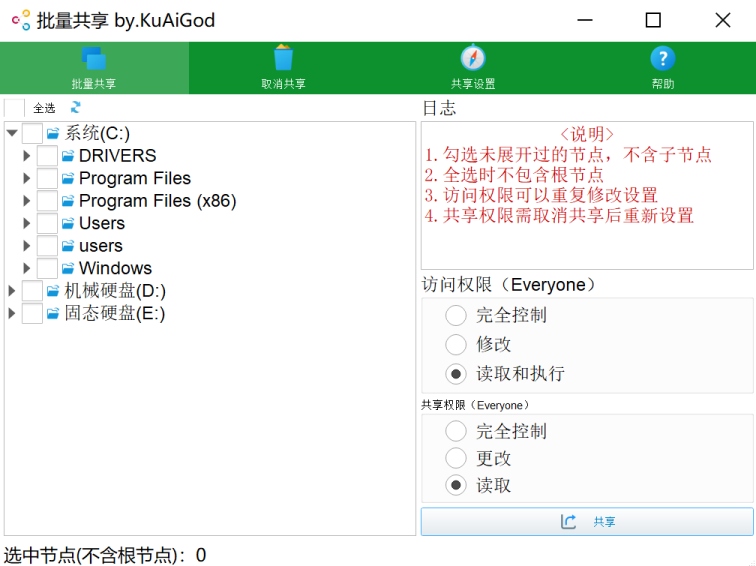
Task: Click the app logo in title bar
Action: click(x=21, y=20)
